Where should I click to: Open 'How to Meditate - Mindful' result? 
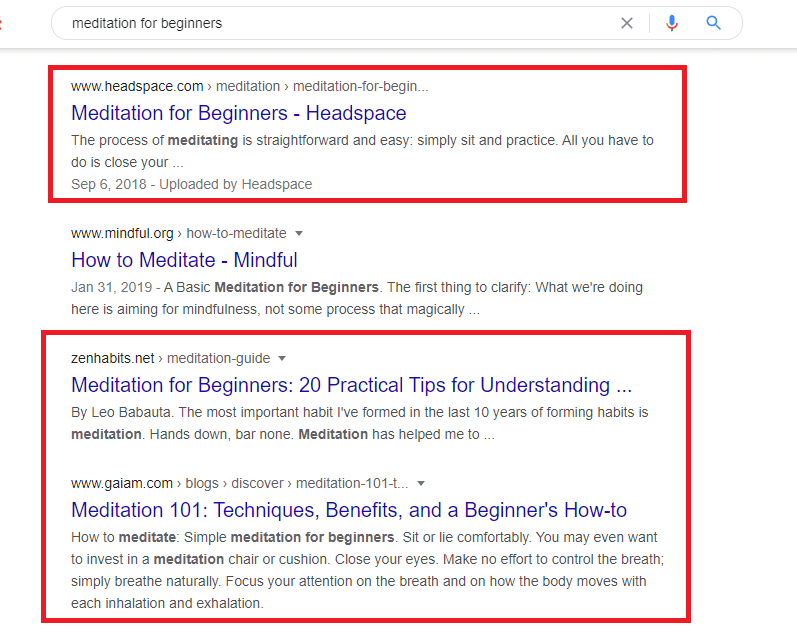pyautogui.click(x=184, y=260)
